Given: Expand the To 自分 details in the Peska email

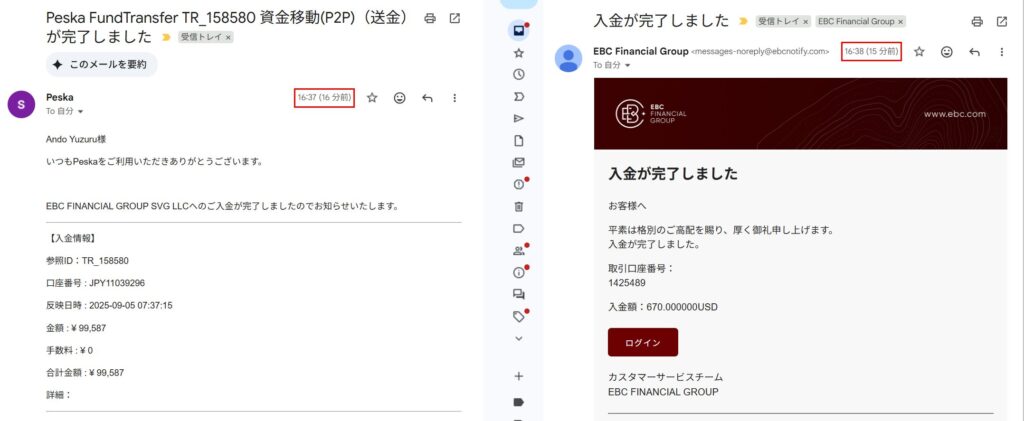Looking at the screenshot, I should pyautogui.click(x=81, y=112).
